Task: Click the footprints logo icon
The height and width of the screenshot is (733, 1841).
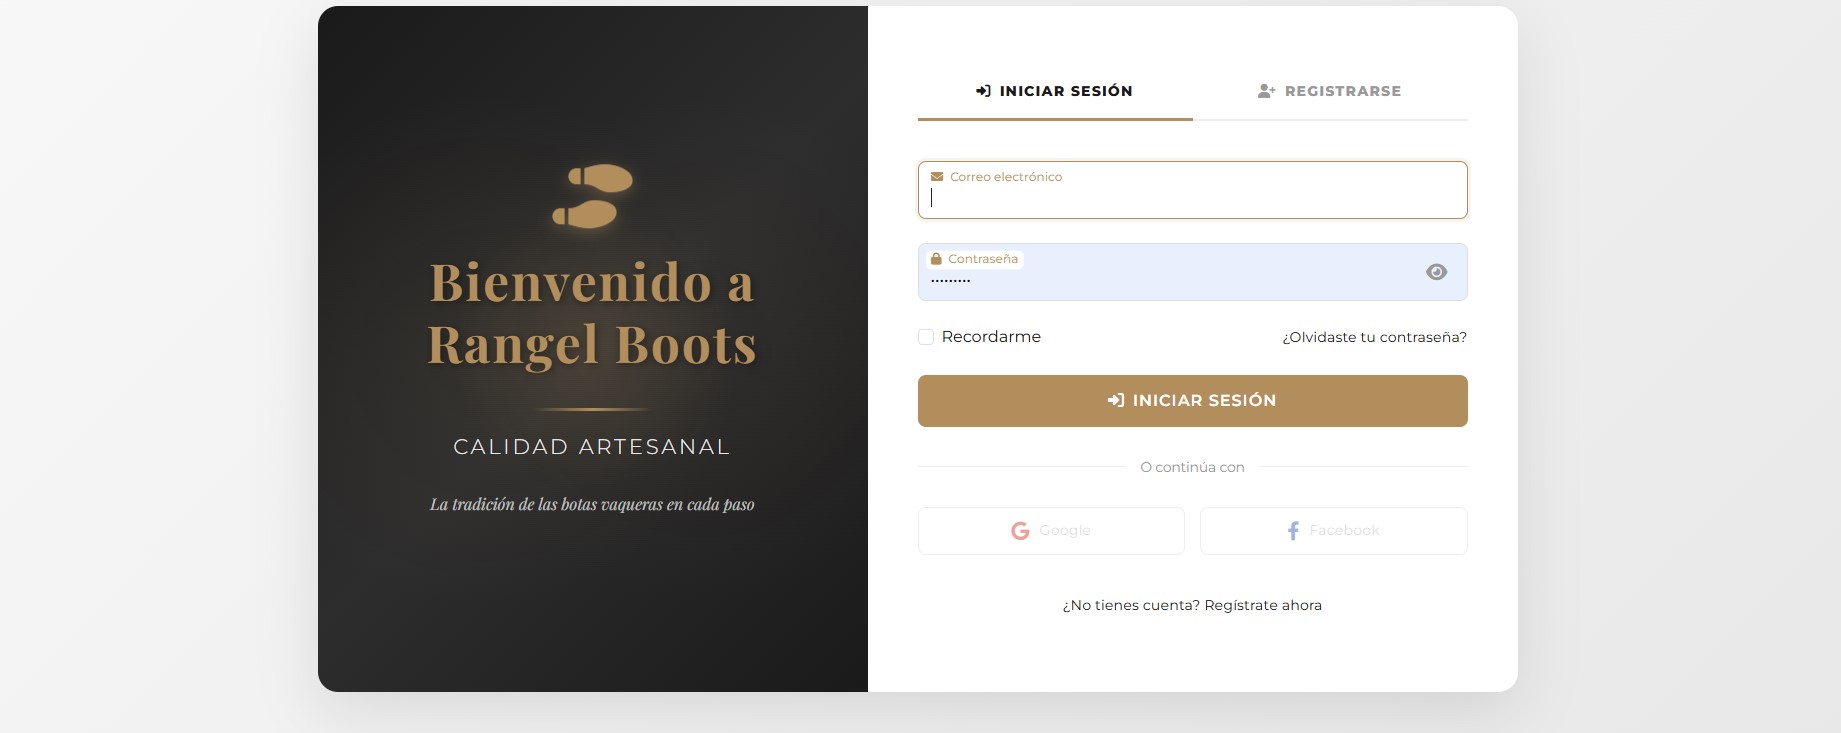Action: (592, 196)
